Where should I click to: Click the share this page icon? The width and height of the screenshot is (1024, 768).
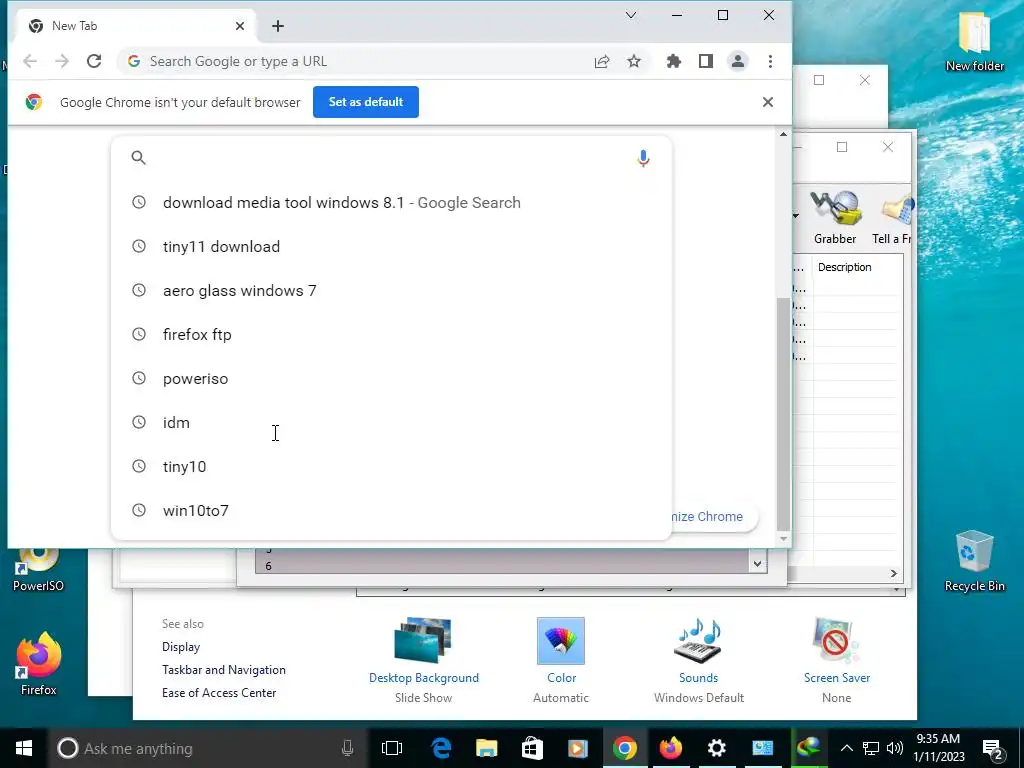click(601, 61)
